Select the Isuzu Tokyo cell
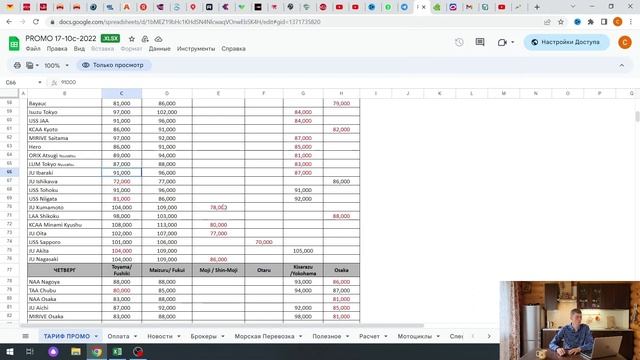 tap(64, 112)
